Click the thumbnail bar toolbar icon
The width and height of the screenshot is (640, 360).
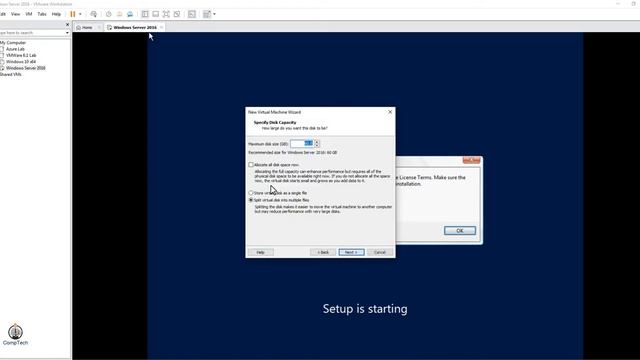pos(156,14)
